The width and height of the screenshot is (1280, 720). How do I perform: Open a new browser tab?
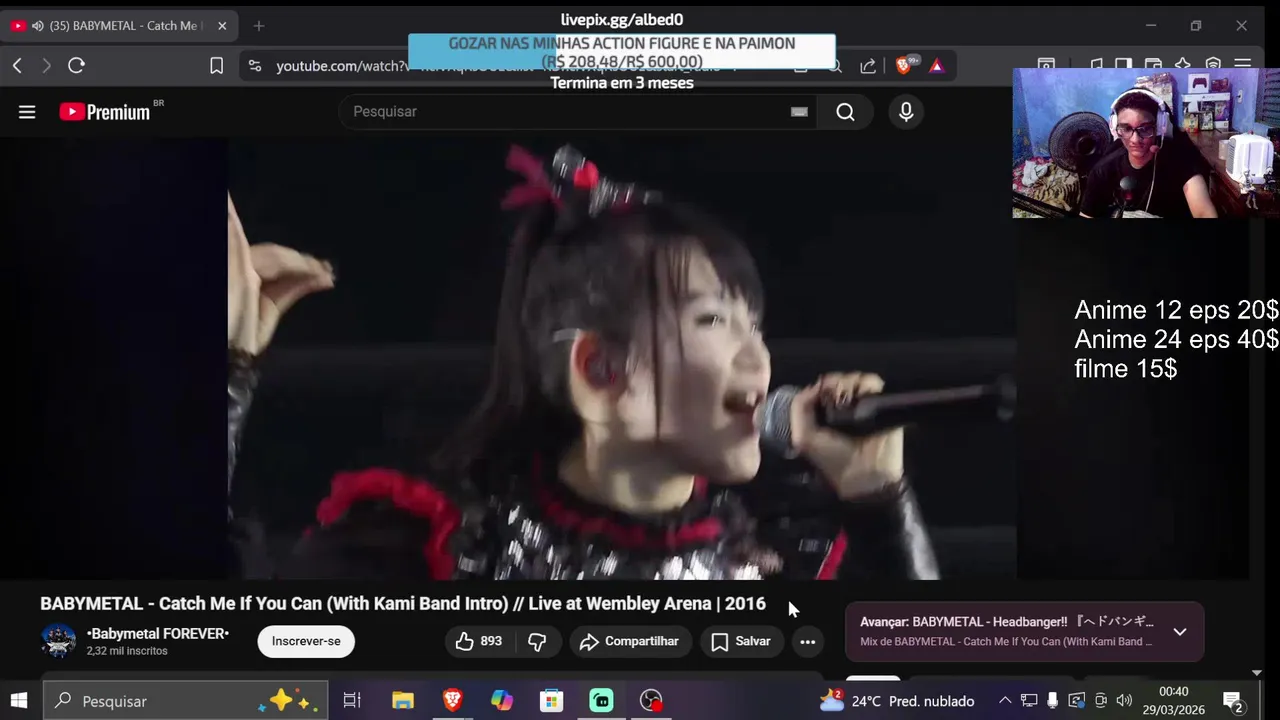(259, 26)
